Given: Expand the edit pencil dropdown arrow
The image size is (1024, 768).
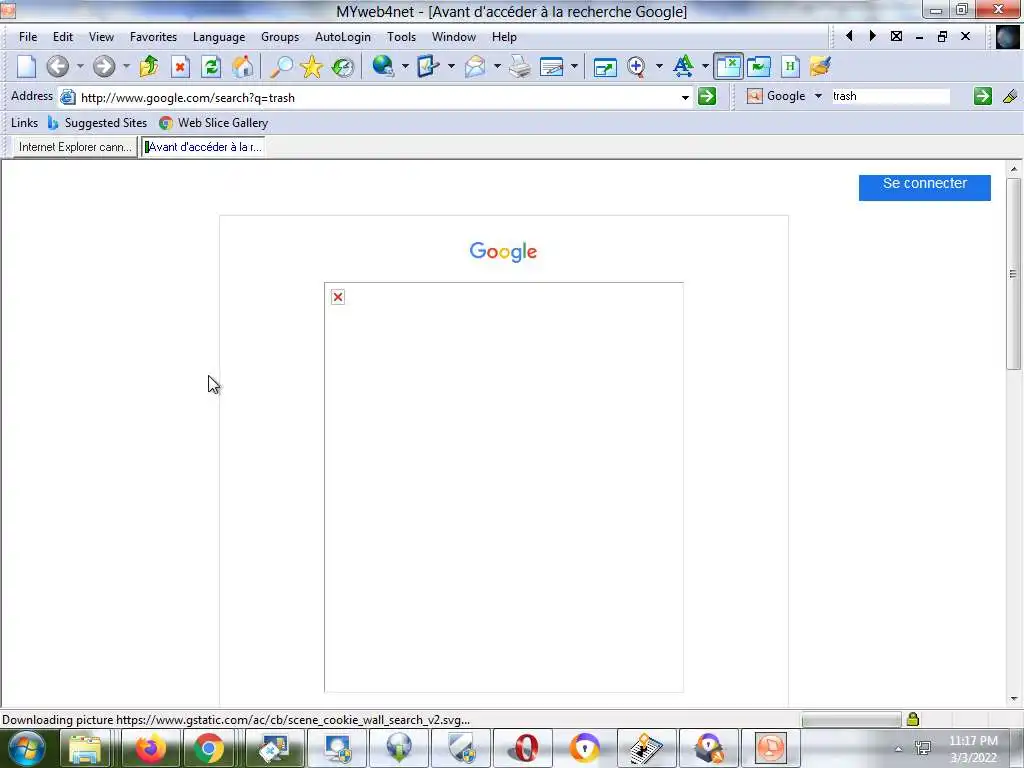Looking at the screenshot, I should [x=451, y=67].
